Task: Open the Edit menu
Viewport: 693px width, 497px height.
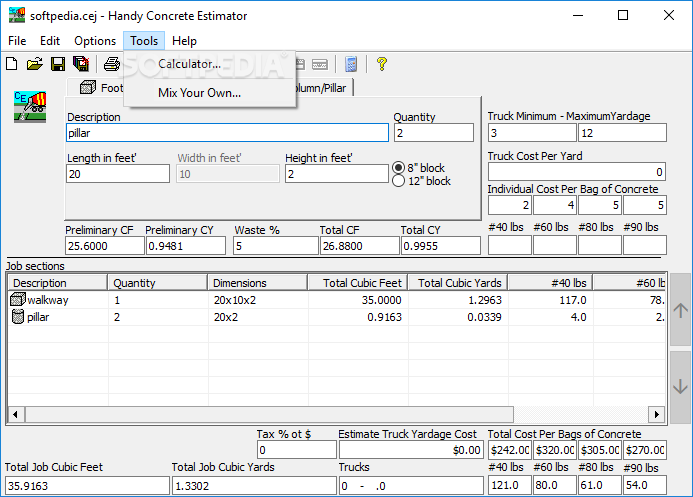Action: 50,41
